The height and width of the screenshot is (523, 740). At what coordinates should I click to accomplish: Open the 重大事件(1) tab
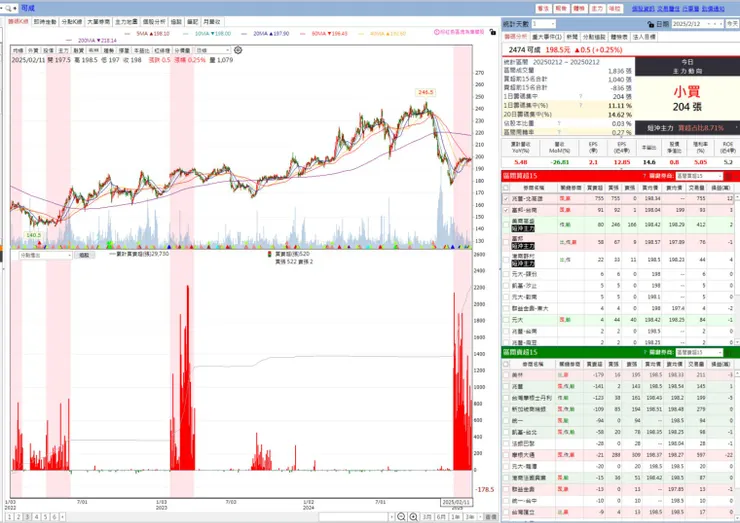547,37
